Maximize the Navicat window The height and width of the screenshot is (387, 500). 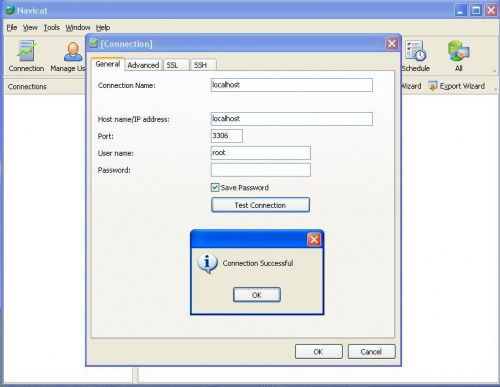[476, 10]
